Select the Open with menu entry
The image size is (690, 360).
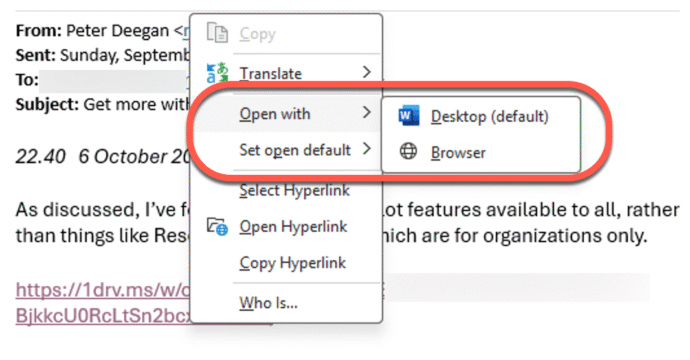[x=286, y=114]
